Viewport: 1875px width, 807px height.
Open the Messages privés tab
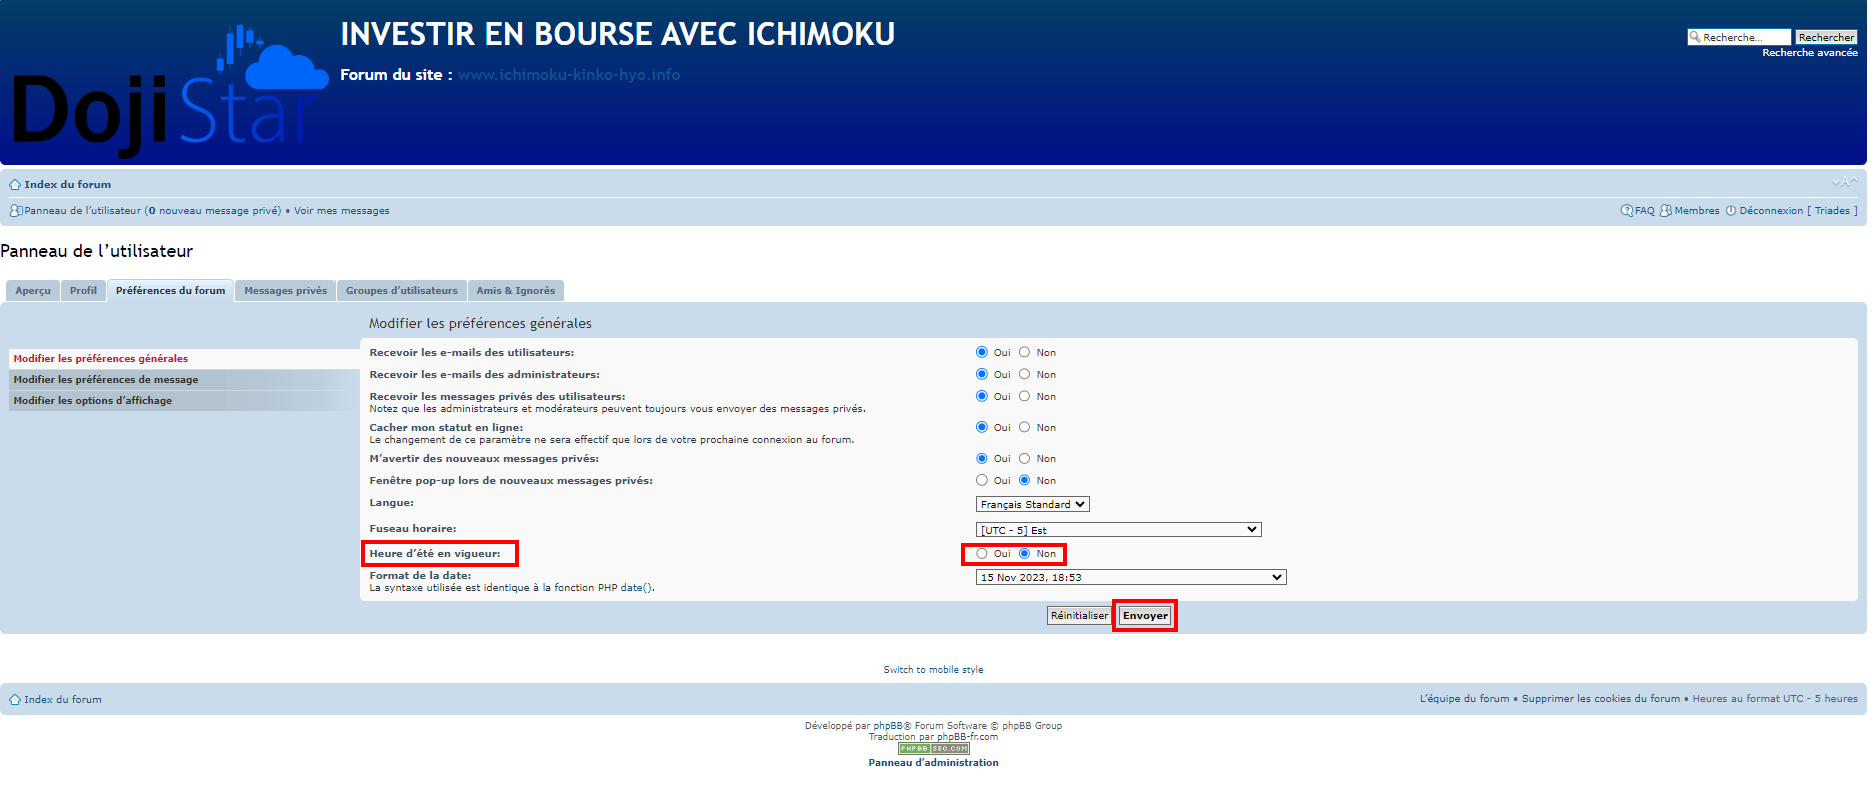286,291
